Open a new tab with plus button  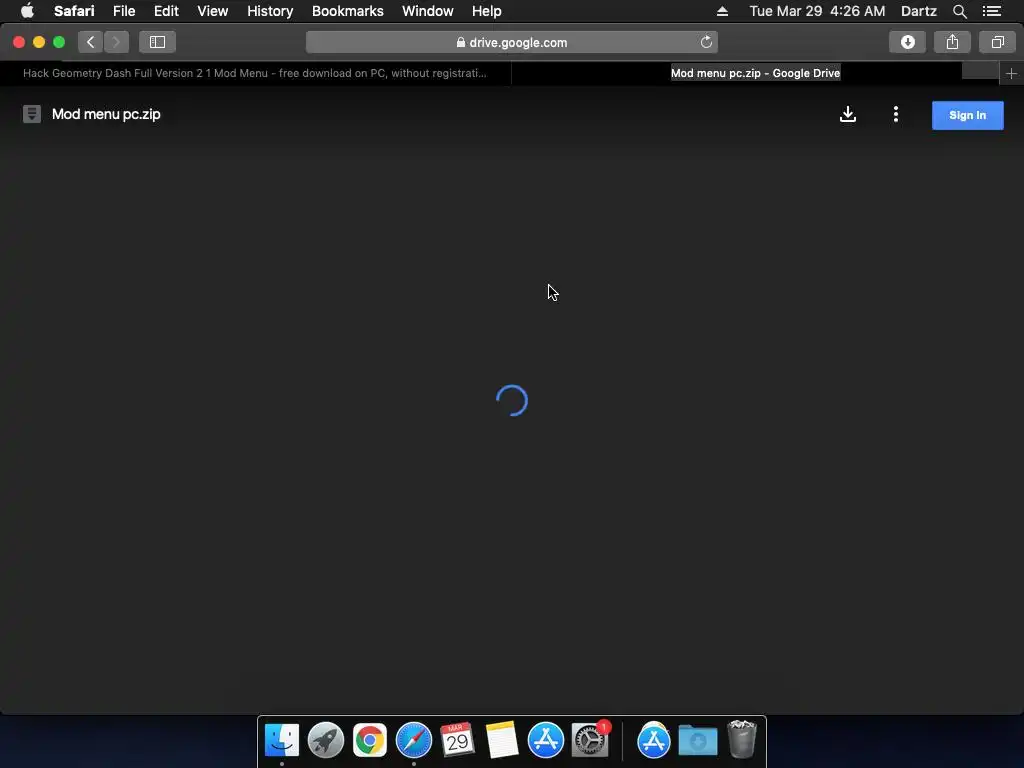point(1011,74)
